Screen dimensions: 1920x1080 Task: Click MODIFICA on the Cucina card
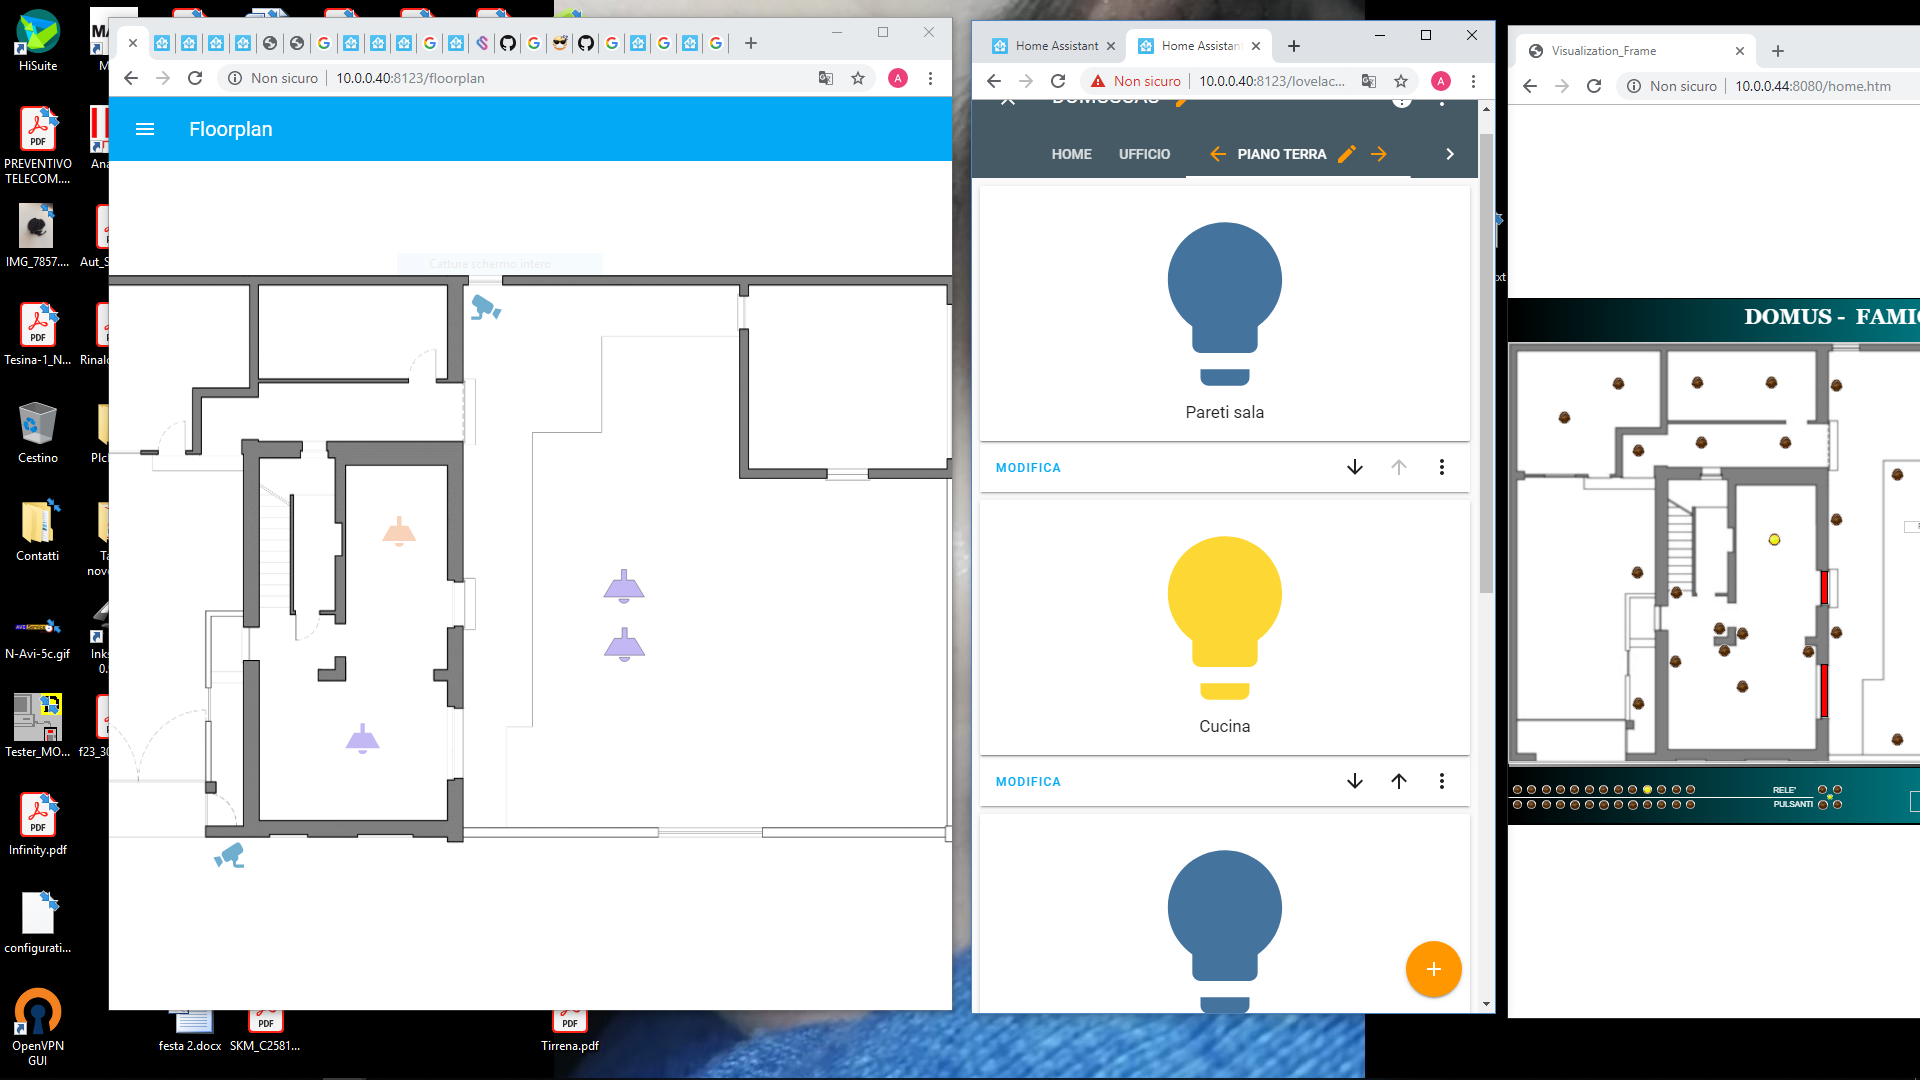(1027, 781)
